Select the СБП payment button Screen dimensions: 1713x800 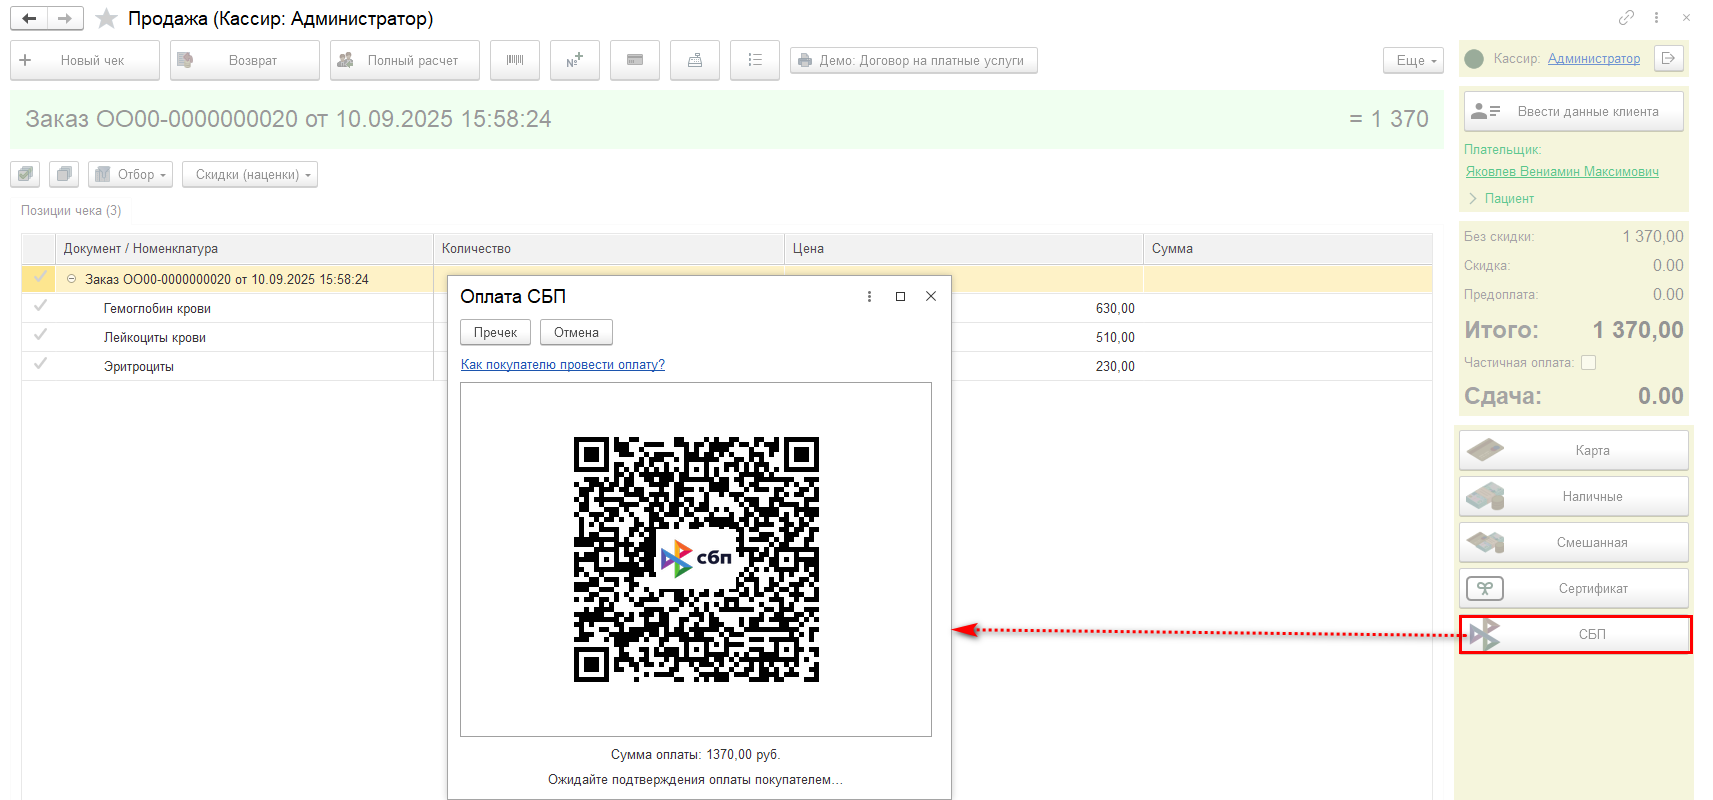tap(1576, 634)
